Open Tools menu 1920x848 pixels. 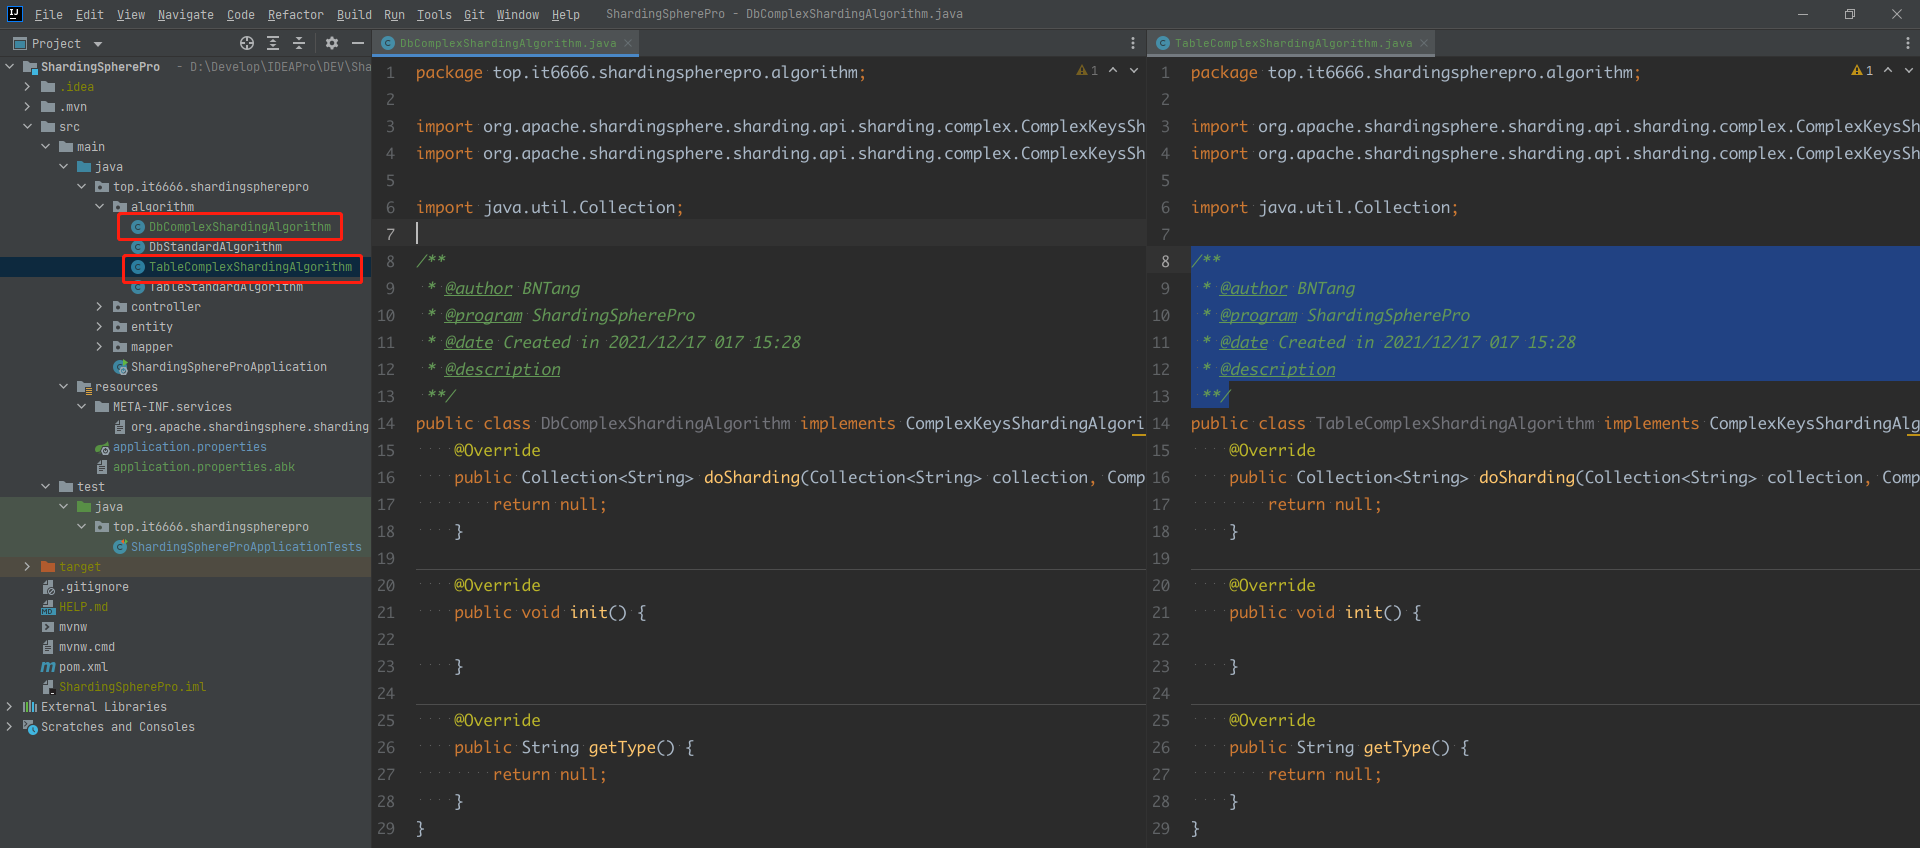coord(434,14)
